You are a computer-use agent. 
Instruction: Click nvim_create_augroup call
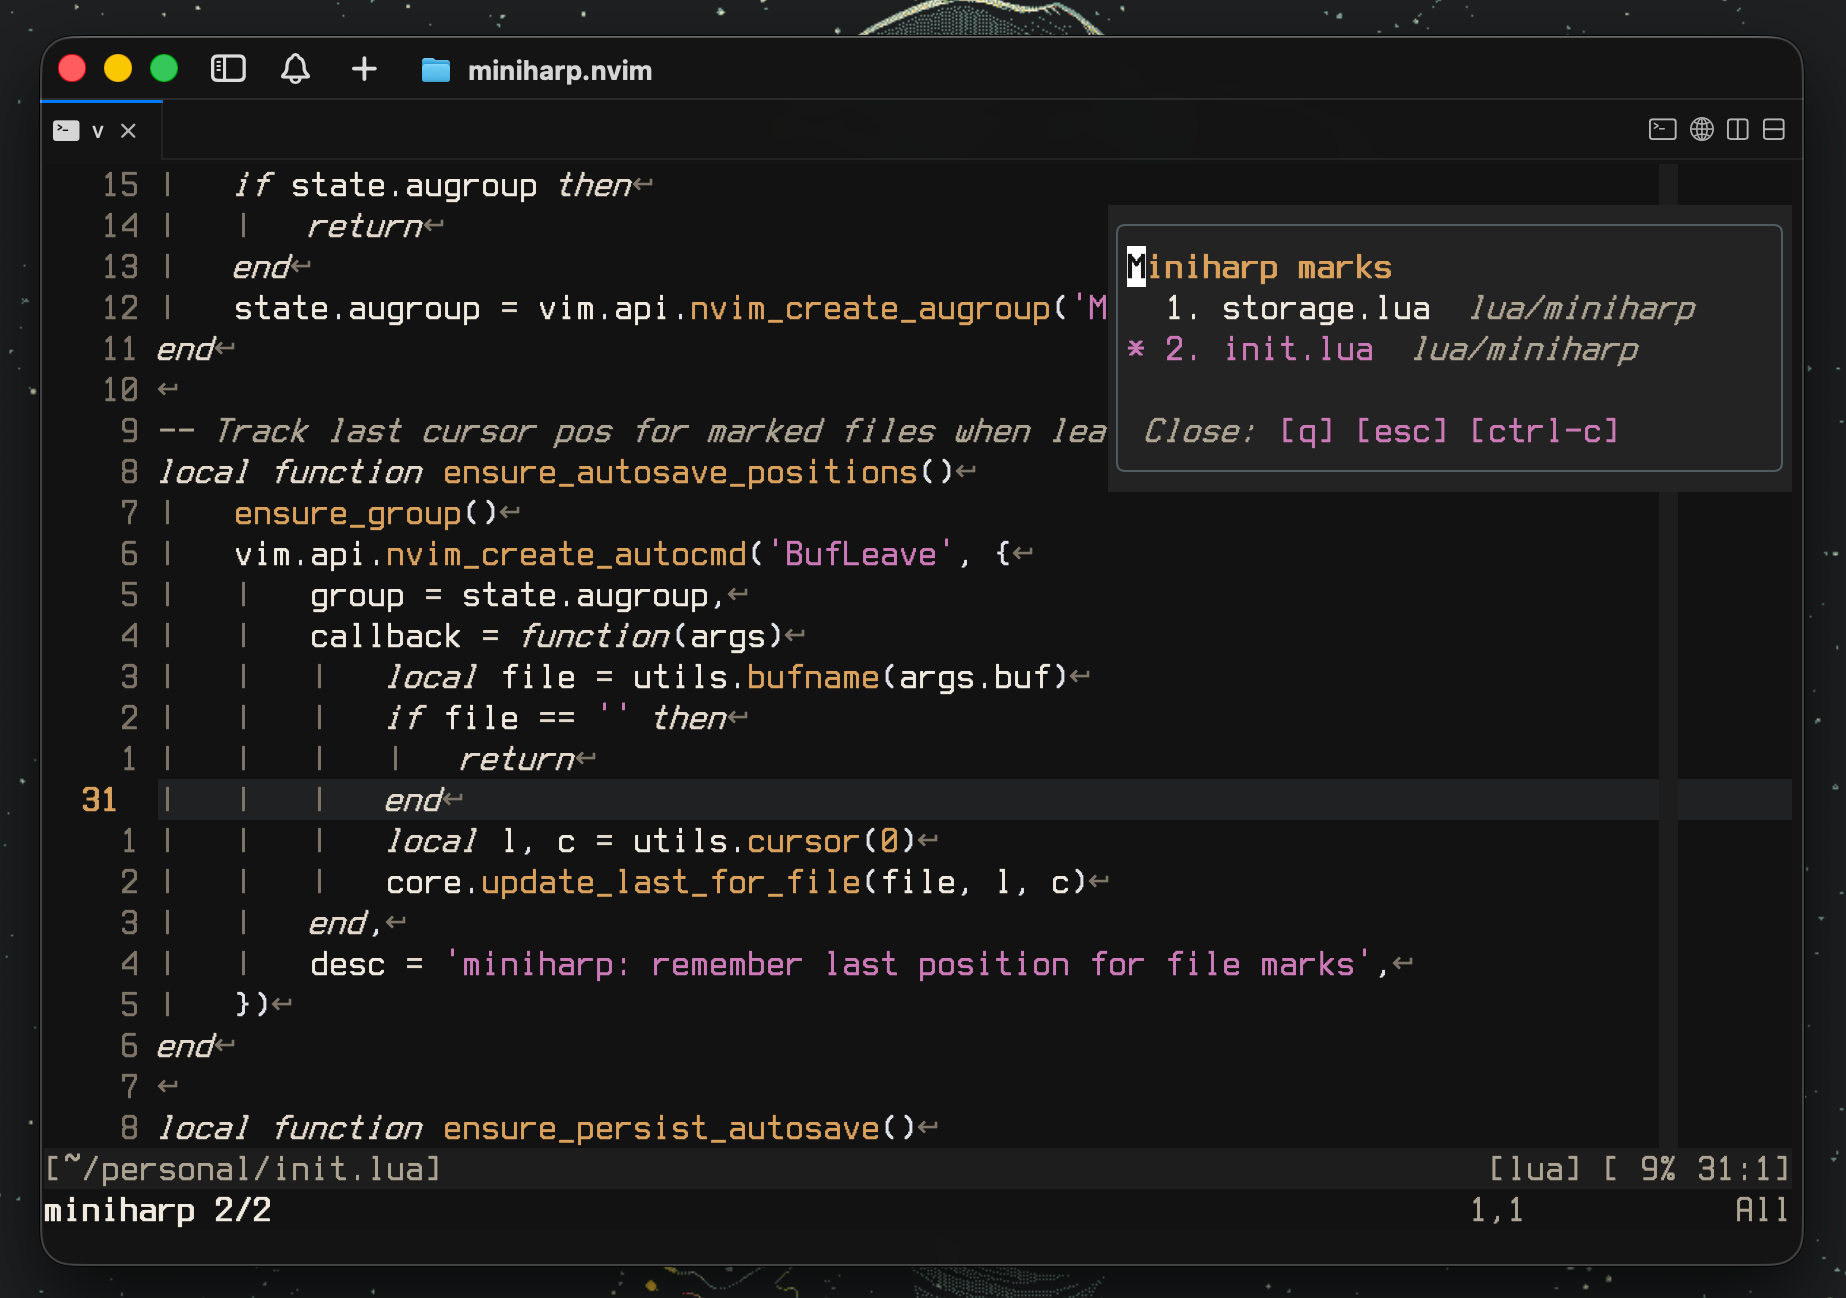coord(870,308)
